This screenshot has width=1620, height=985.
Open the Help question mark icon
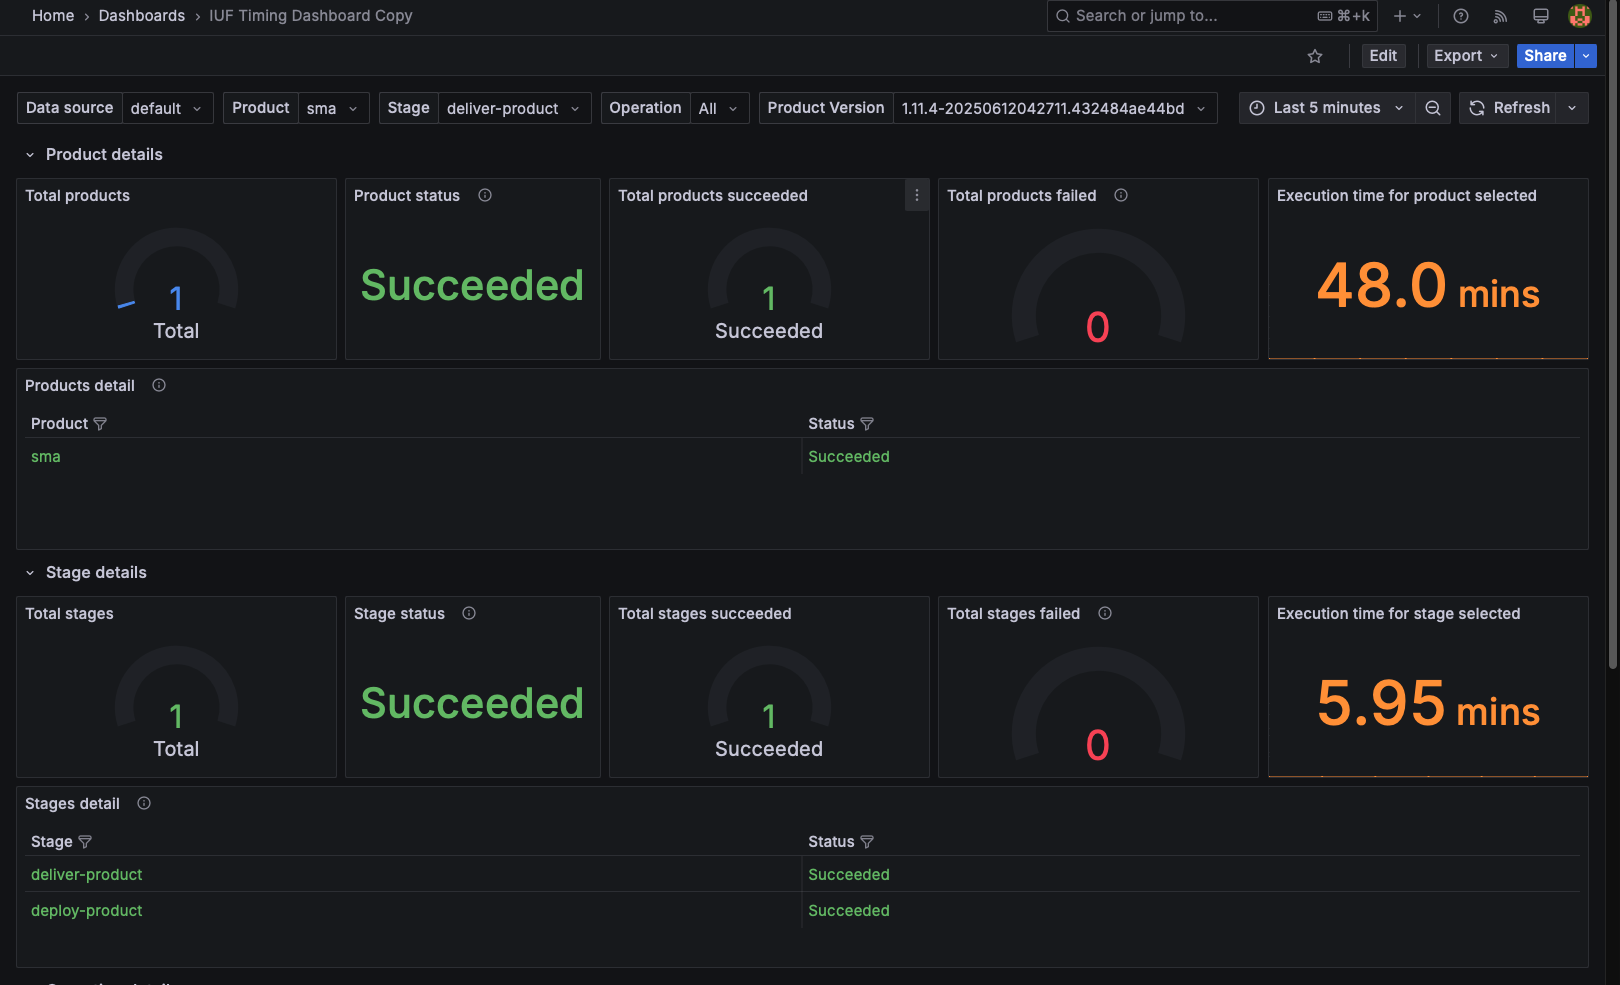1460,16
